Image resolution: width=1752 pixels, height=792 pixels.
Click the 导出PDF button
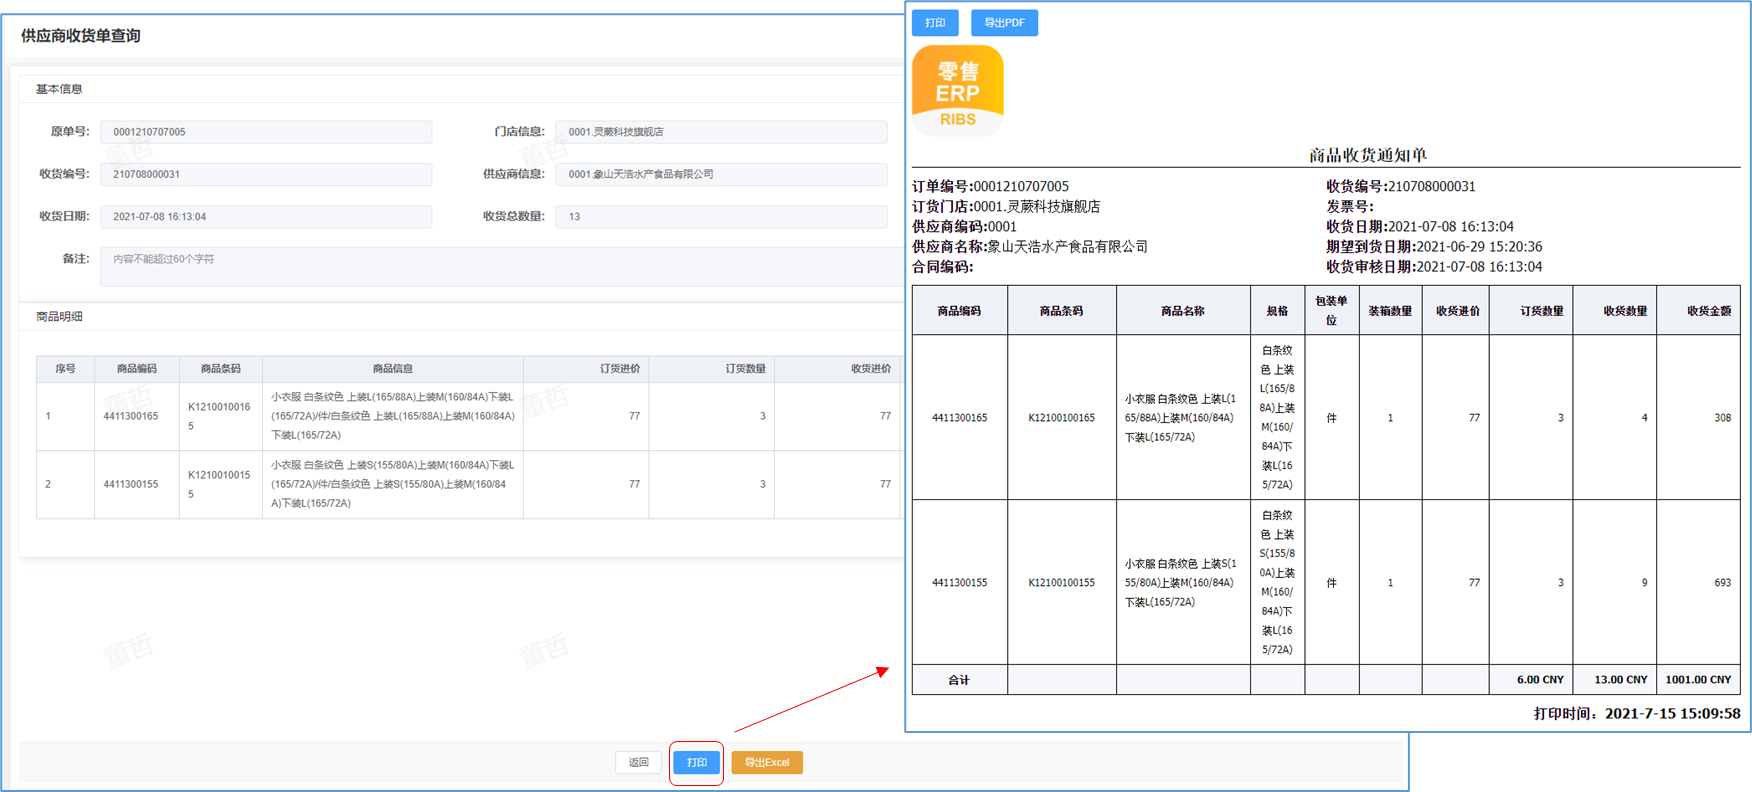tap(1004, 23)
